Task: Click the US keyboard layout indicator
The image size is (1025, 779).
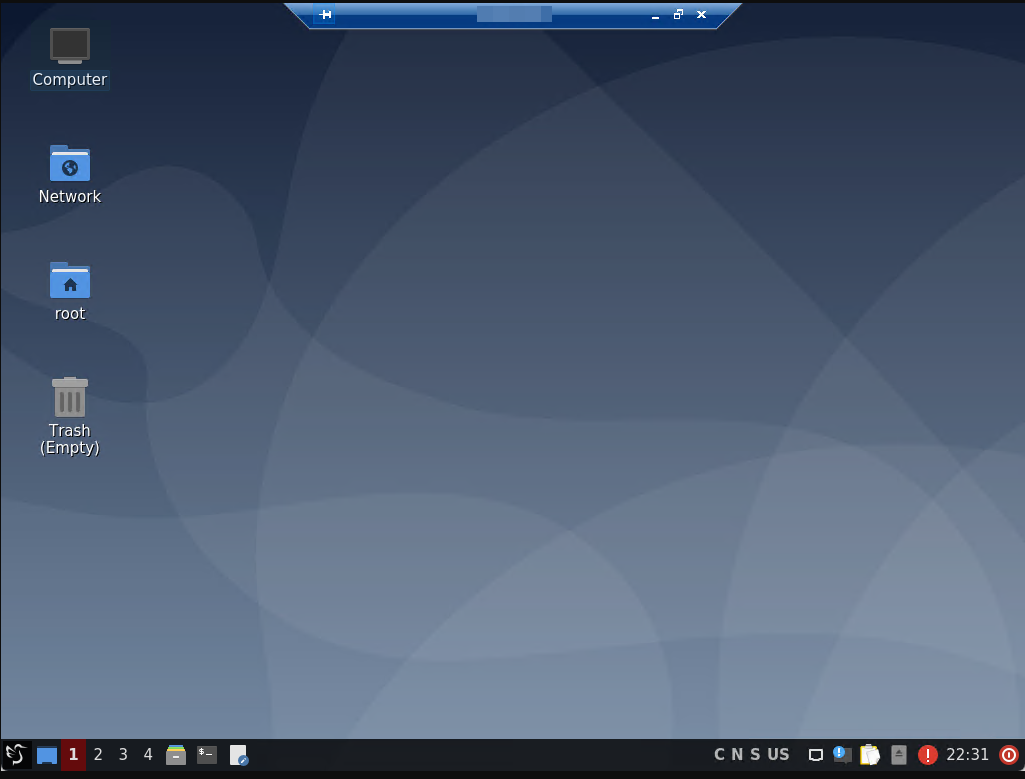Action: [778, 754]
